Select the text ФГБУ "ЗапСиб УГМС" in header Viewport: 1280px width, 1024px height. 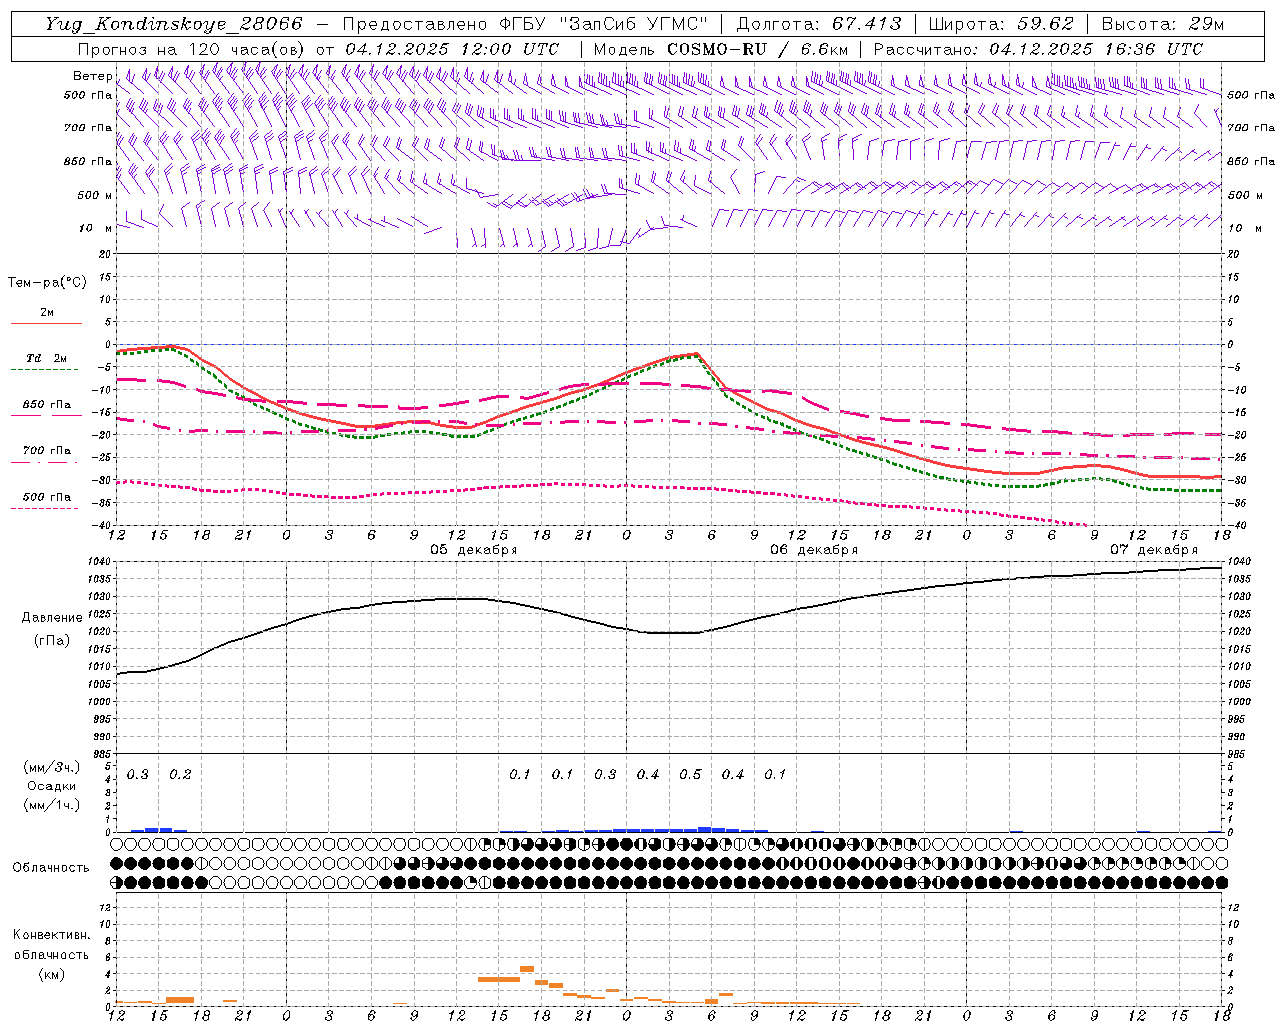602,24
